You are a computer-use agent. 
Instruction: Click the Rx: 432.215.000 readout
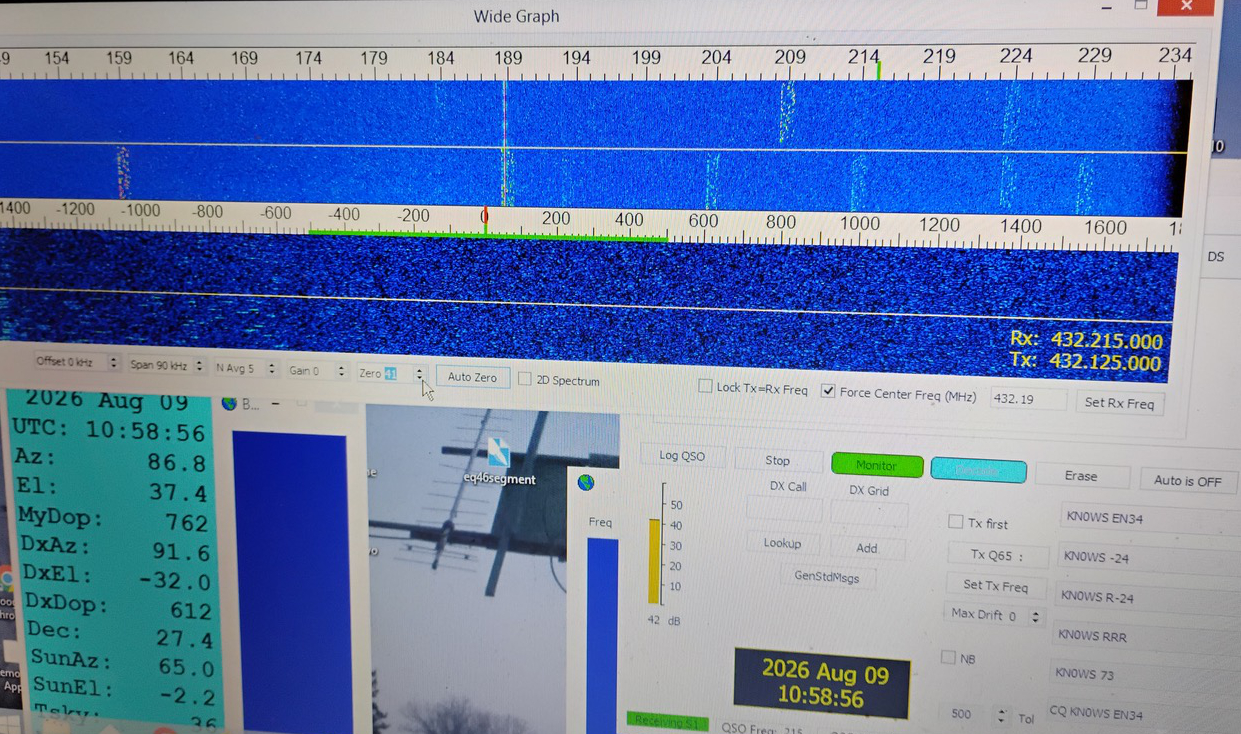click(1087, 341)
